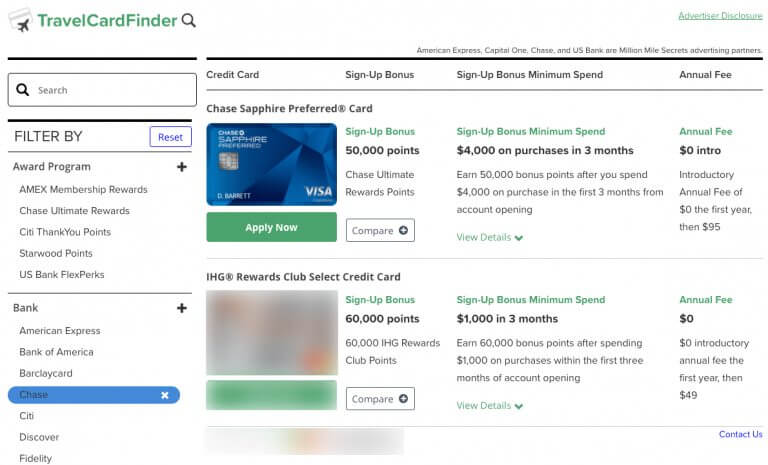Open the Chase Sapphire Preferred card image
Viewport: 768px width, 465px height.
(x=271, y=164)
